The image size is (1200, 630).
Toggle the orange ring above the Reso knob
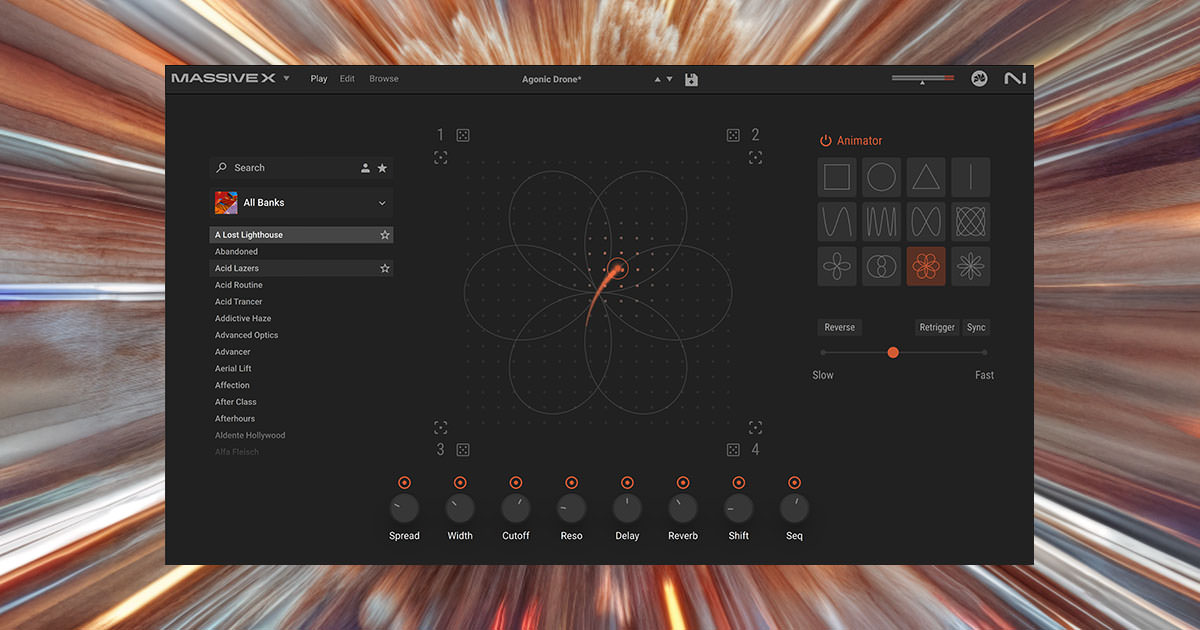tap(571, 483)
